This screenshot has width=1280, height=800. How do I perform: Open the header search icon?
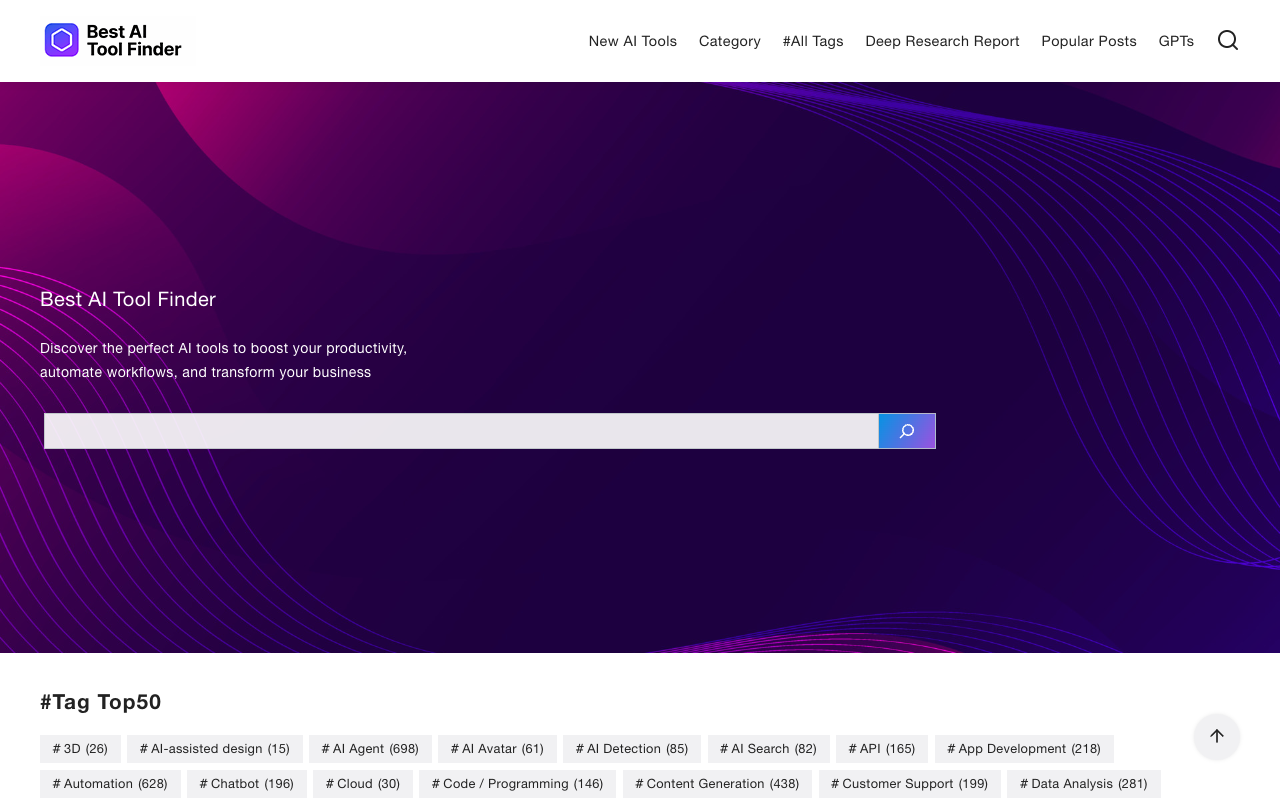click(x=1227, y=38)
